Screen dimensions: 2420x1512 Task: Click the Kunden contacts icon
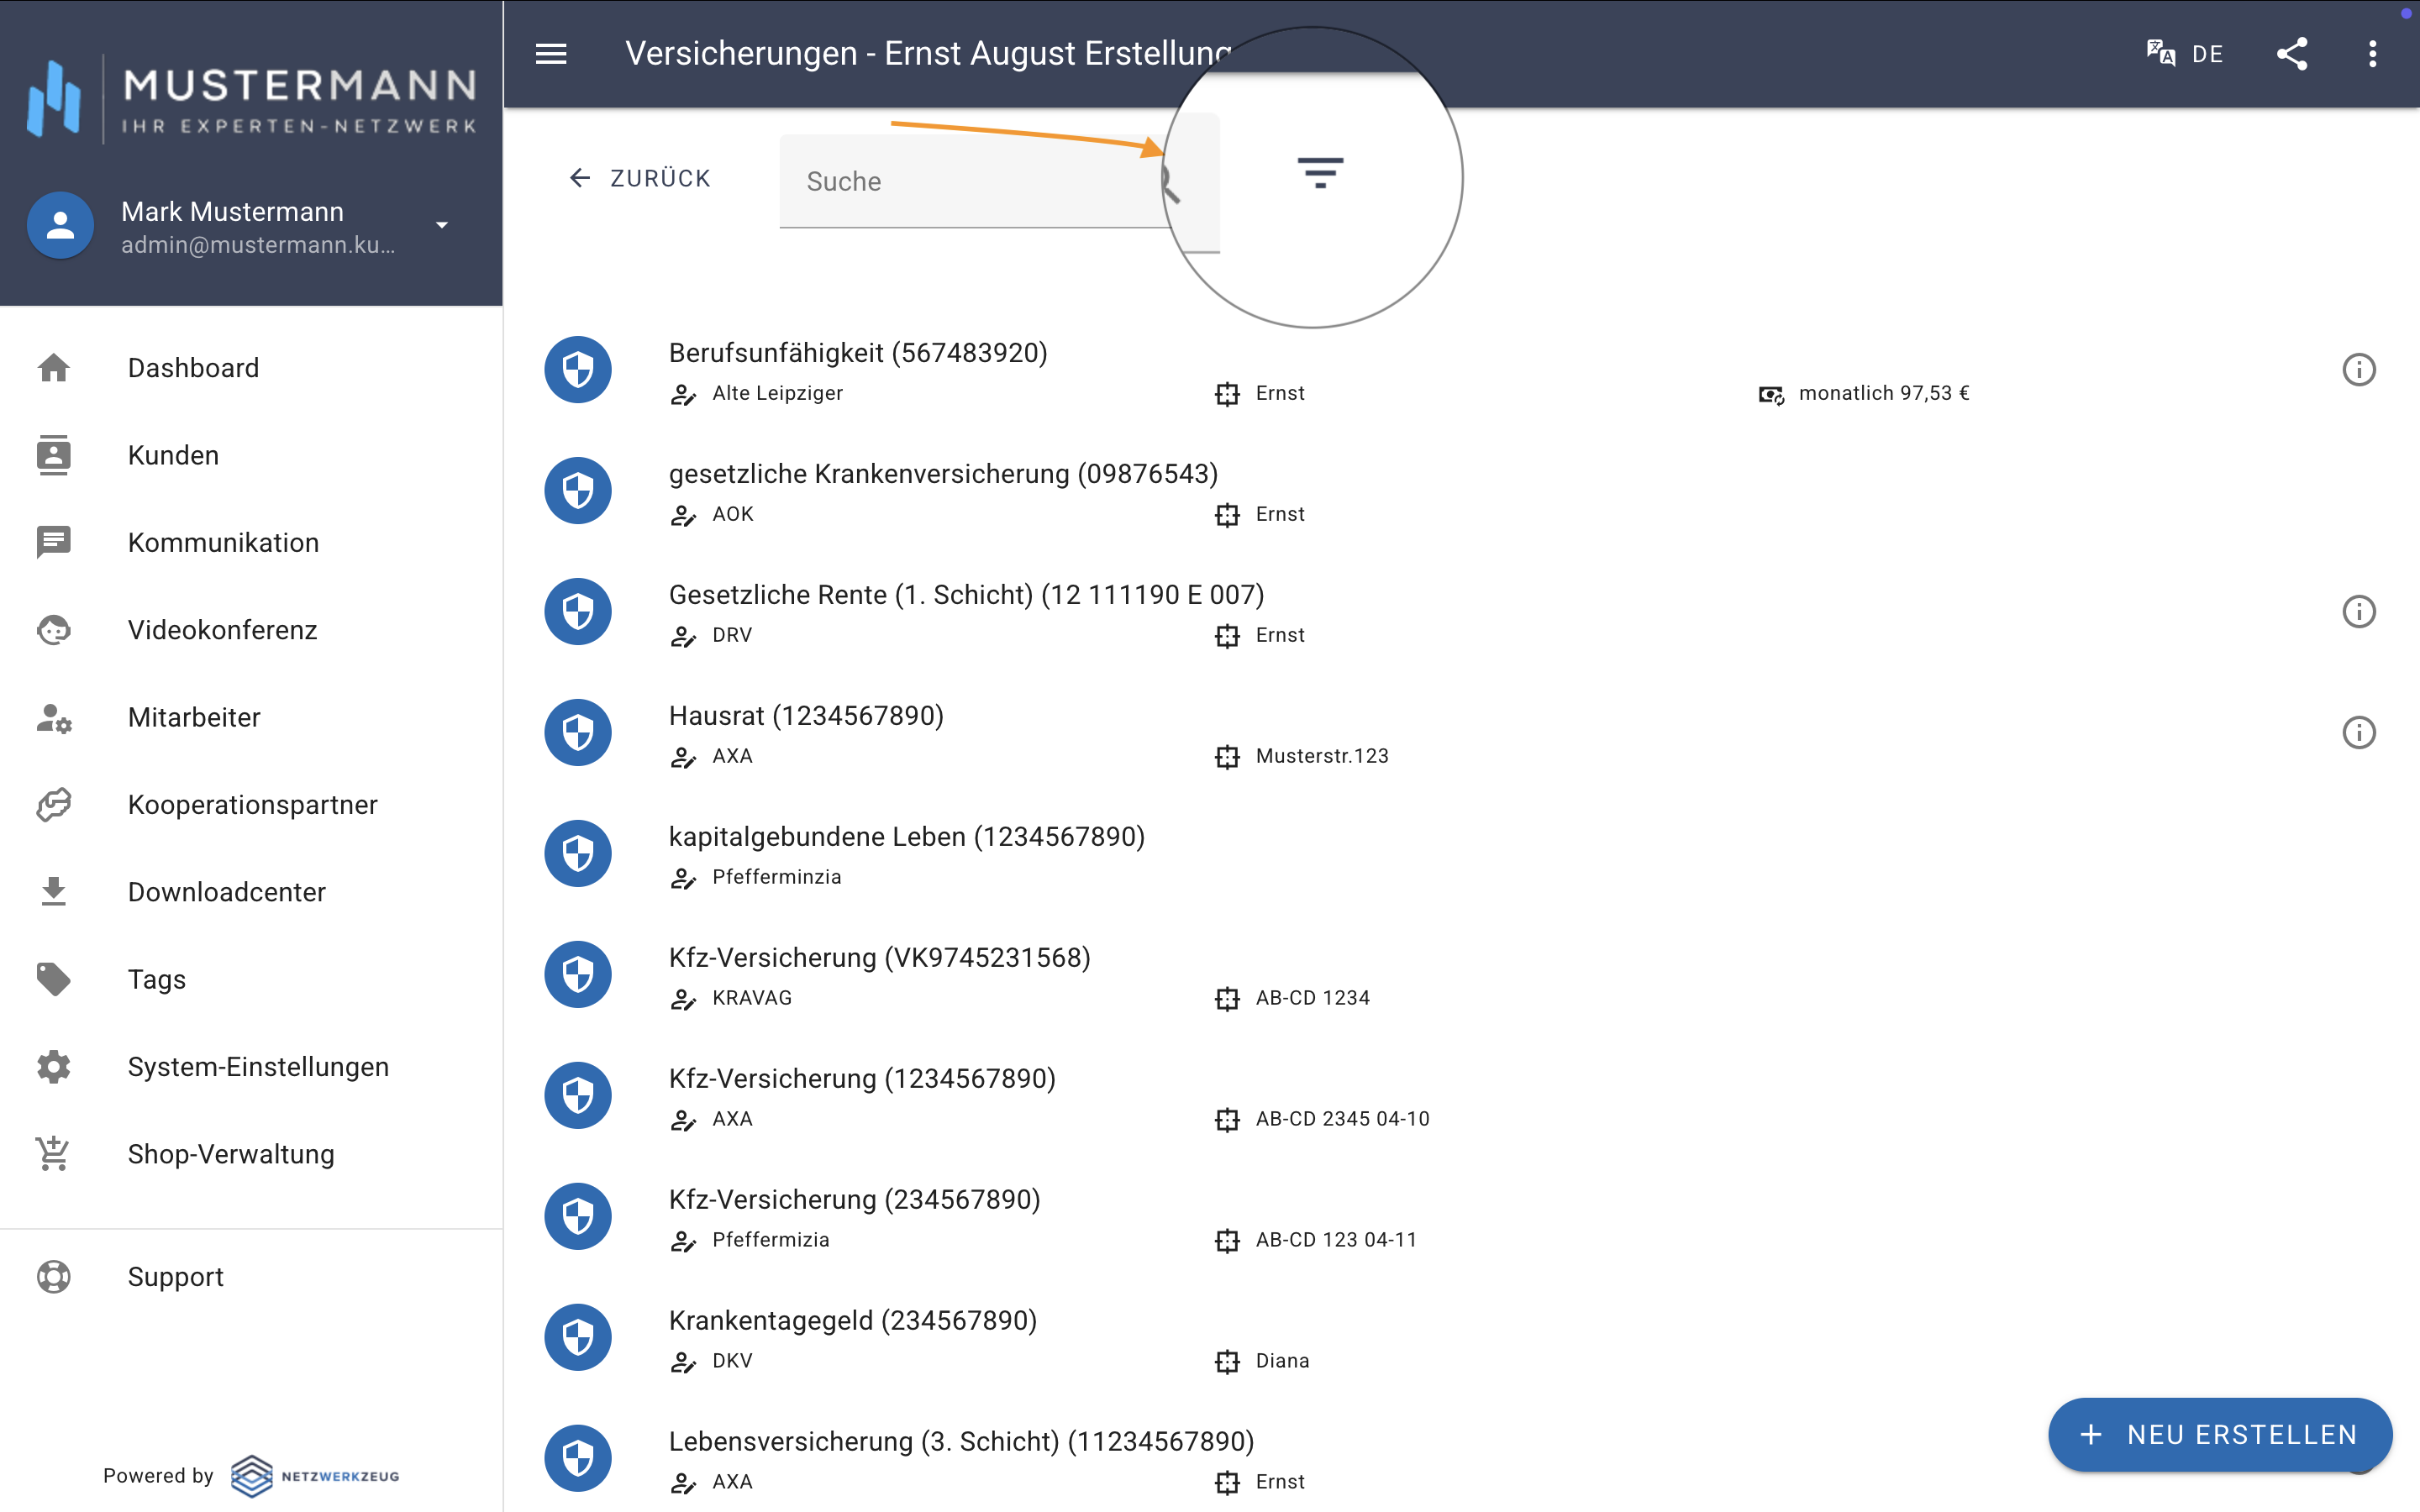point(54,455)
